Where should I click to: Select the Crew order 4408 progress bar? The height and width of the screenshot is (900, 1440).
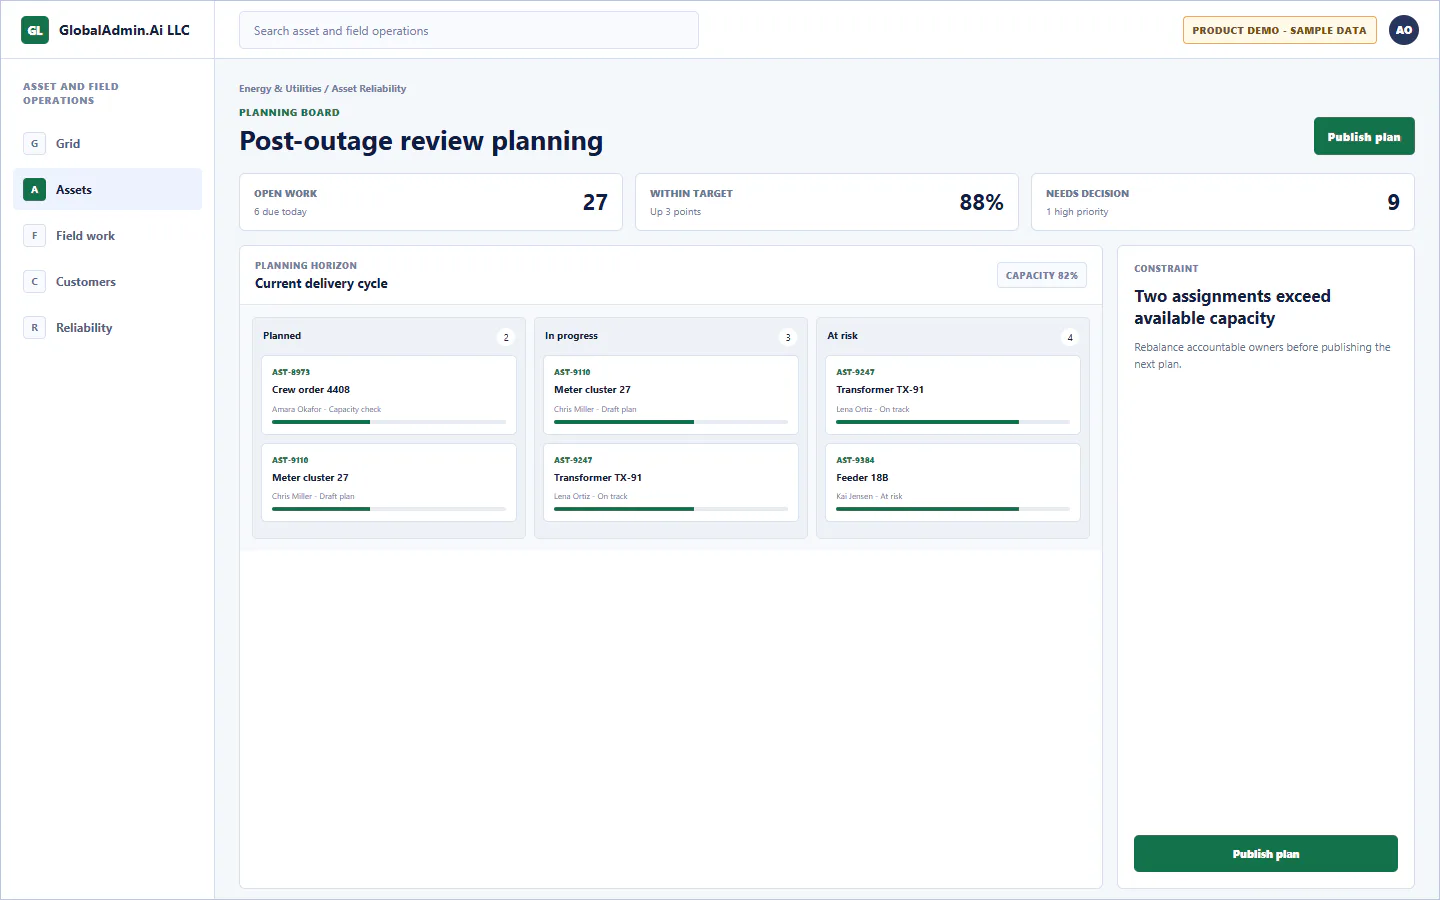(389, 422)
